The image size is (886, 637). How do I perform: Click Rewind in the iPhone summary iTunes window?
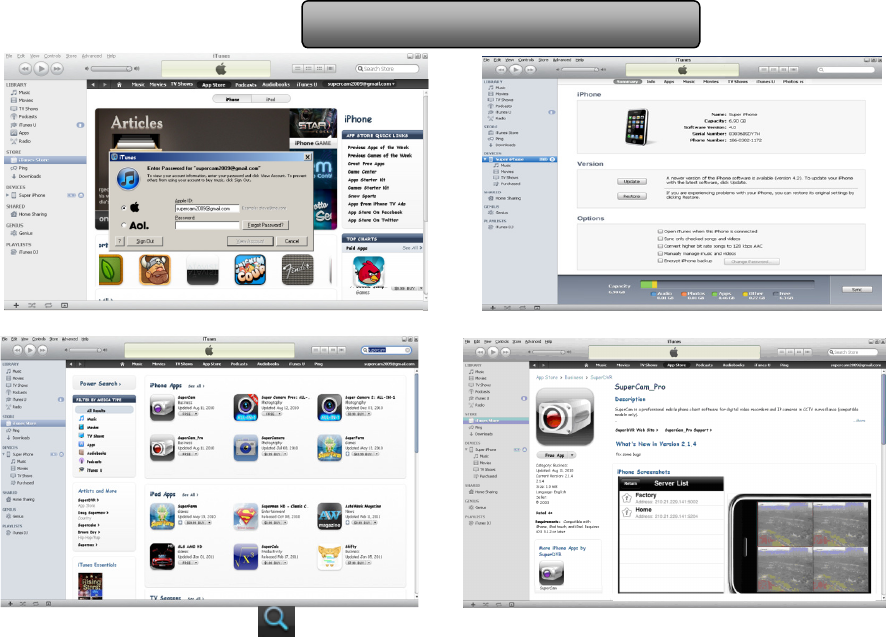[501, 70]
